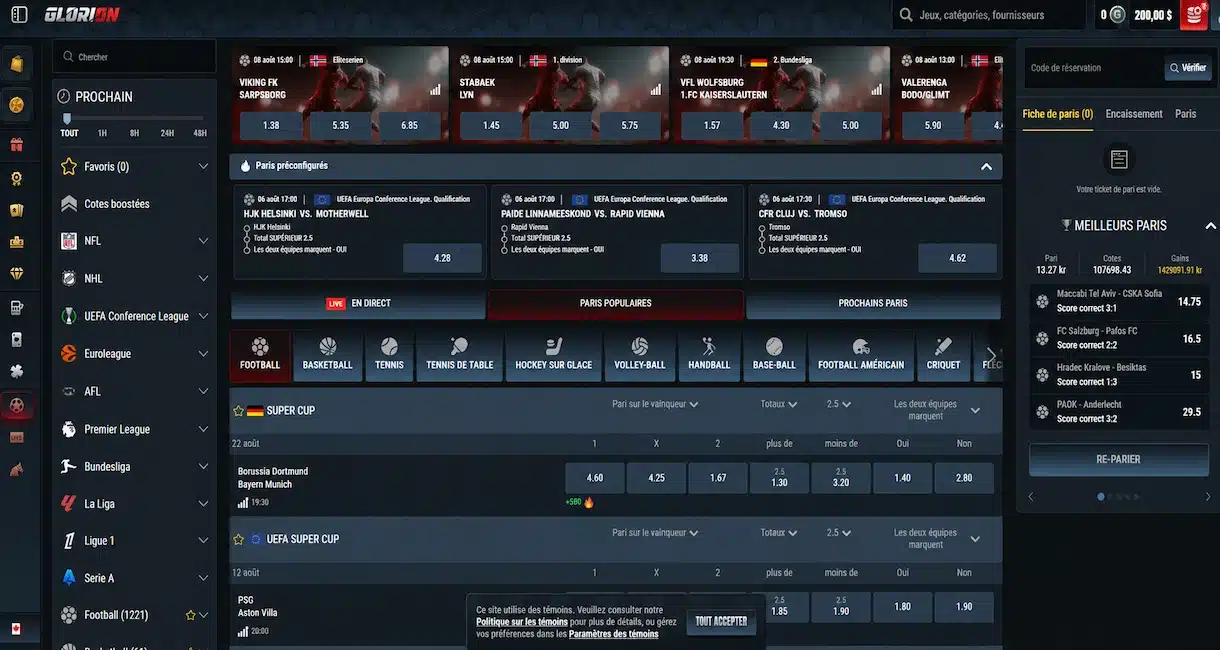Bet on Borussia Dortmund at 4.60

tap(594, 478)
